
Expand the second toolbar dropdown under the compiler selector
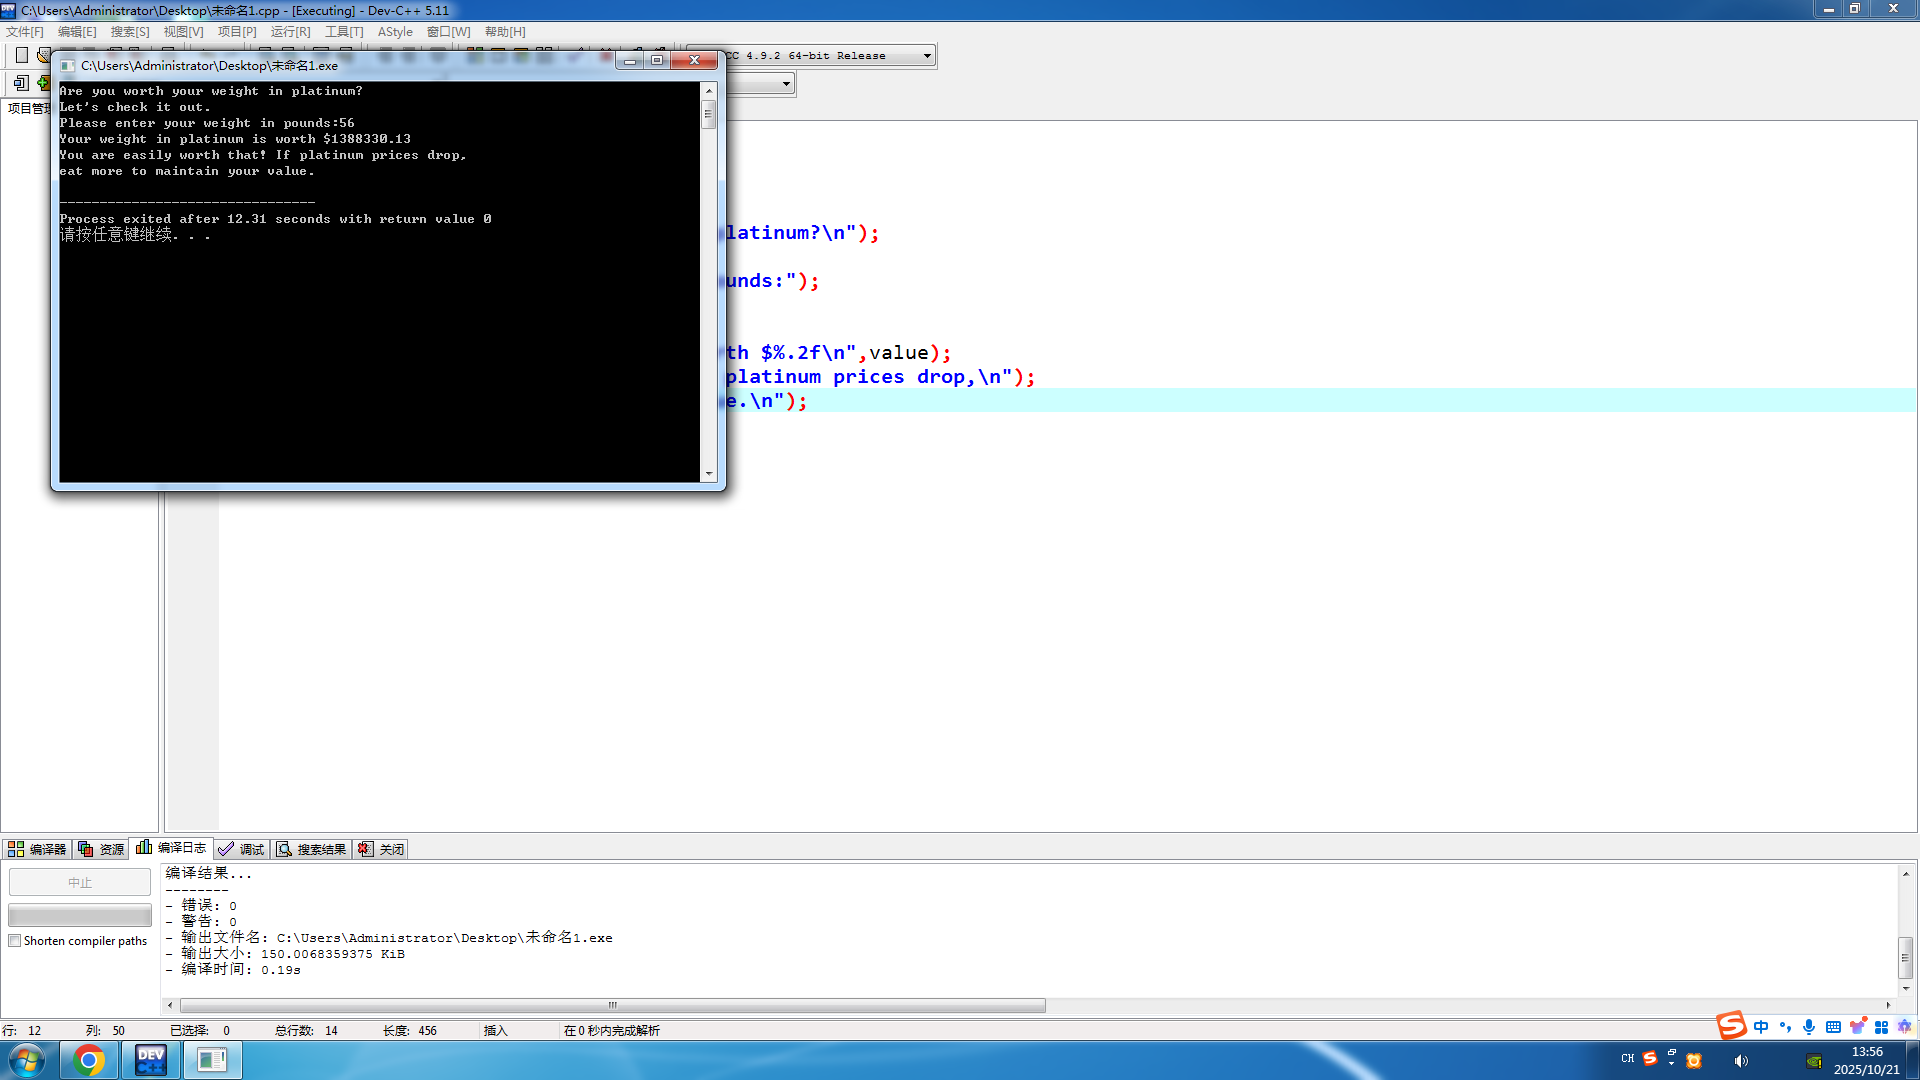click(x=786, y=84)
